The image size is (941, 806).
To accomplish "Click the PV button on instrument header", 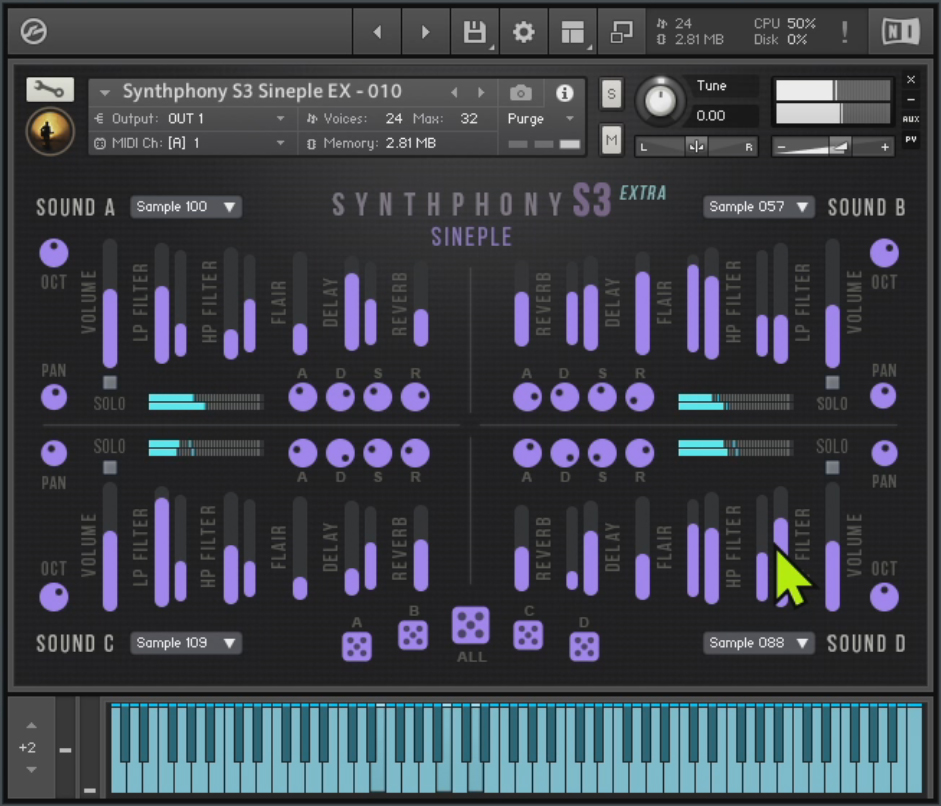I will tap(910, 139).
